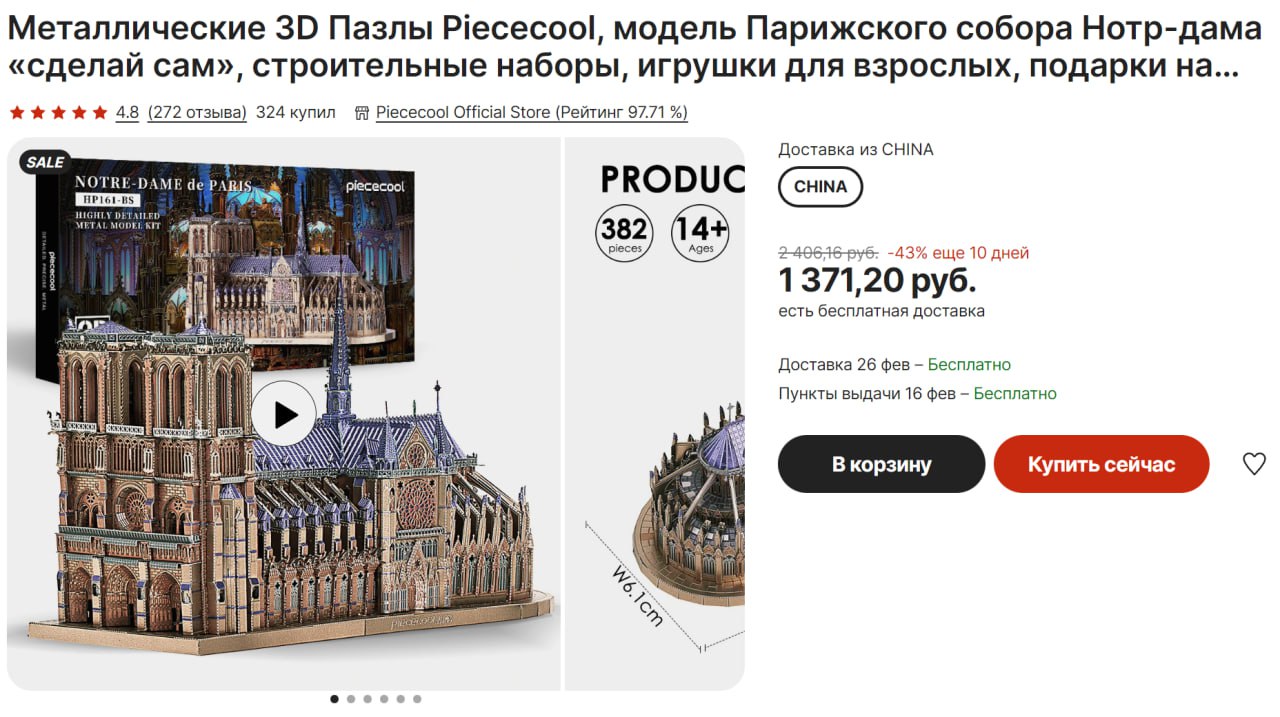
Task: Open the 272 отзыва reviews link
Action: (197, 113)
